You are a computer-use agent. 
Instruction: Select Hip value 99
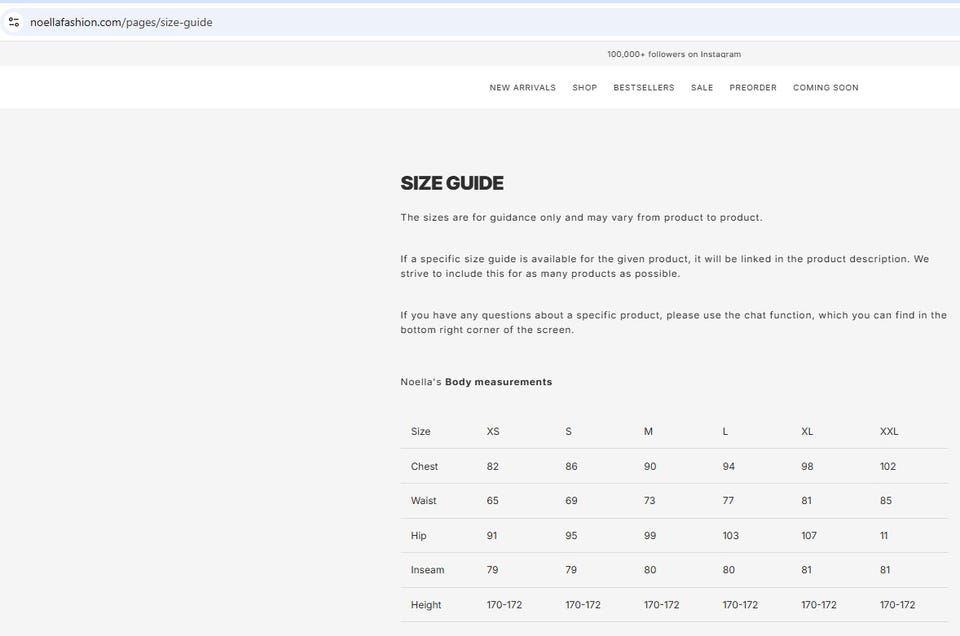point(650,536)
